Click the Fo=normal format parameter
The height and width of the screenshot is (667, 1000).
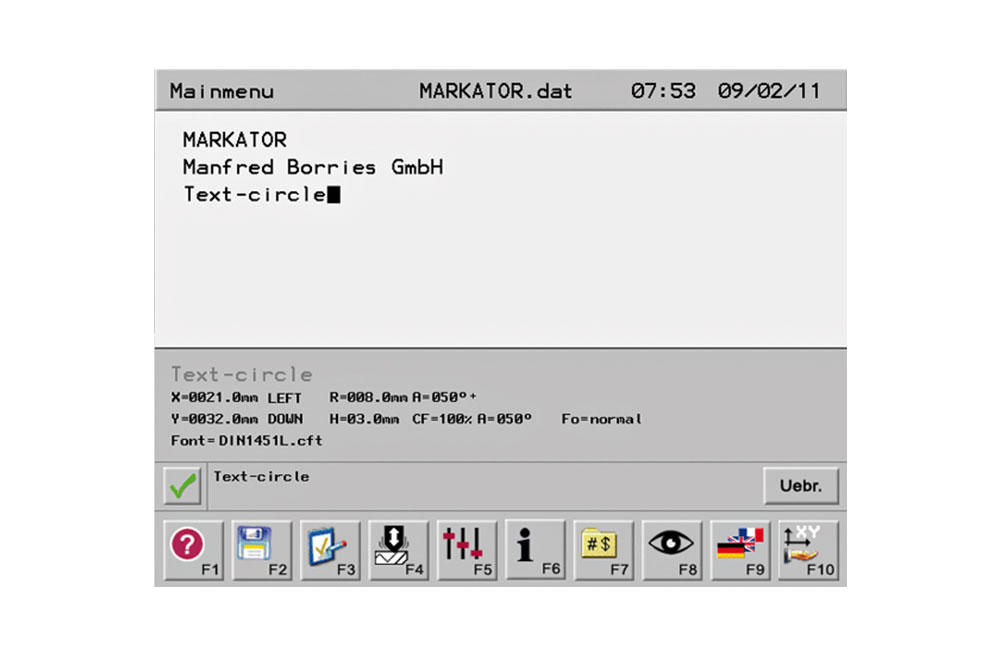pyautogui.click(x=601, y=419)
